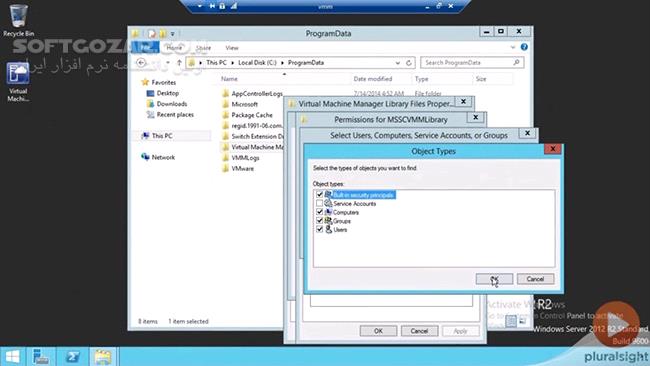Launch PowerShell from the taskbar

tap(72, 356)
